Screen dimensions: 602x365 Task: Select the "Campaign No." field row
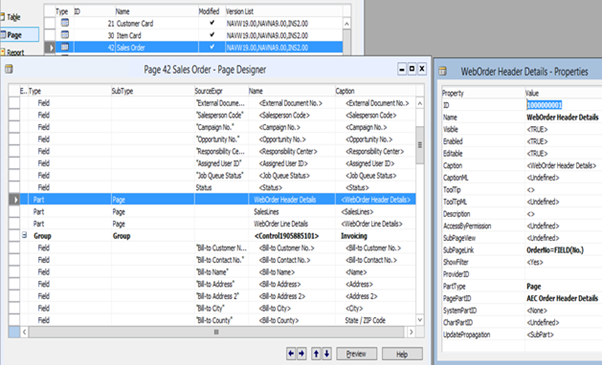coord(218,127)
